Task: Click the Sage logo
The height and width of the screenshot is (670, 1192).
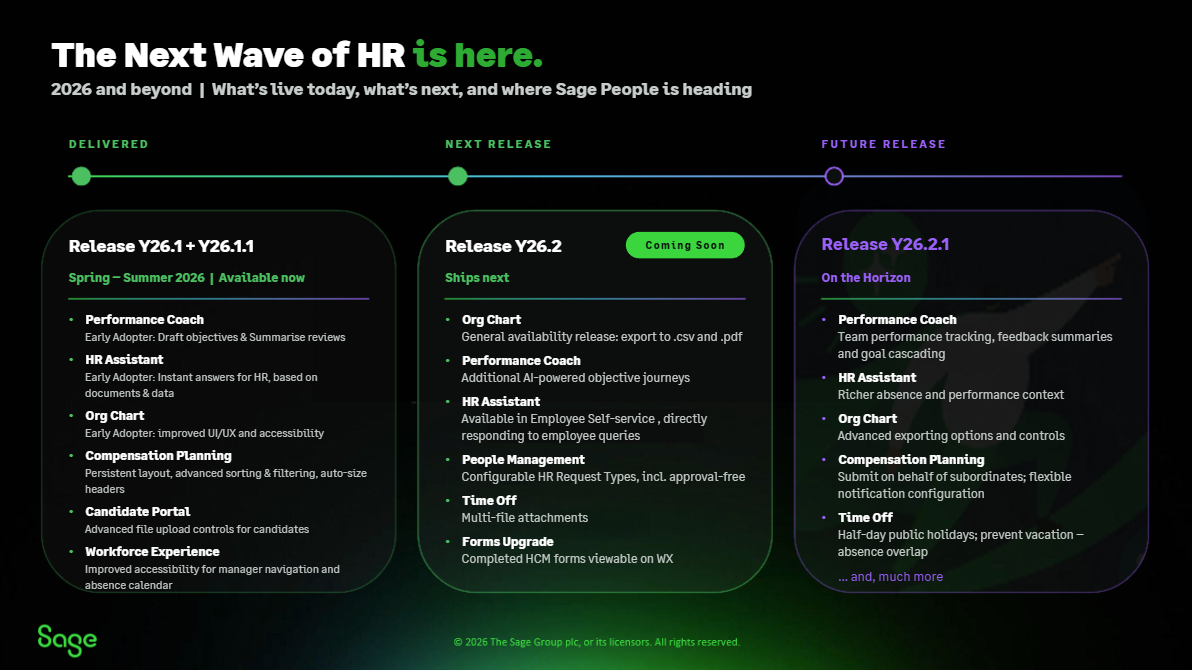Action: (x=67, y=640)
